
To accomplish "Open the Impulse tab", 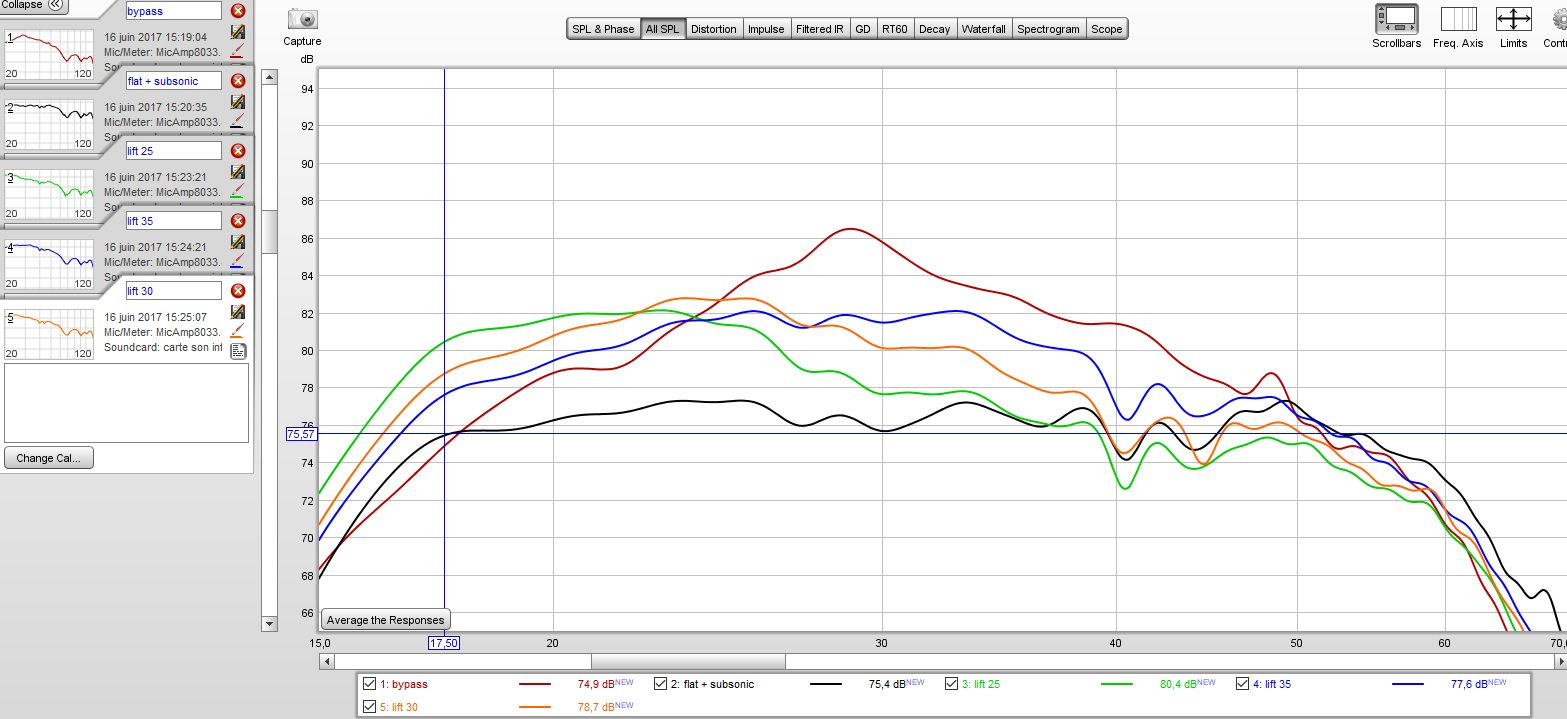I will tap(767, 29).
